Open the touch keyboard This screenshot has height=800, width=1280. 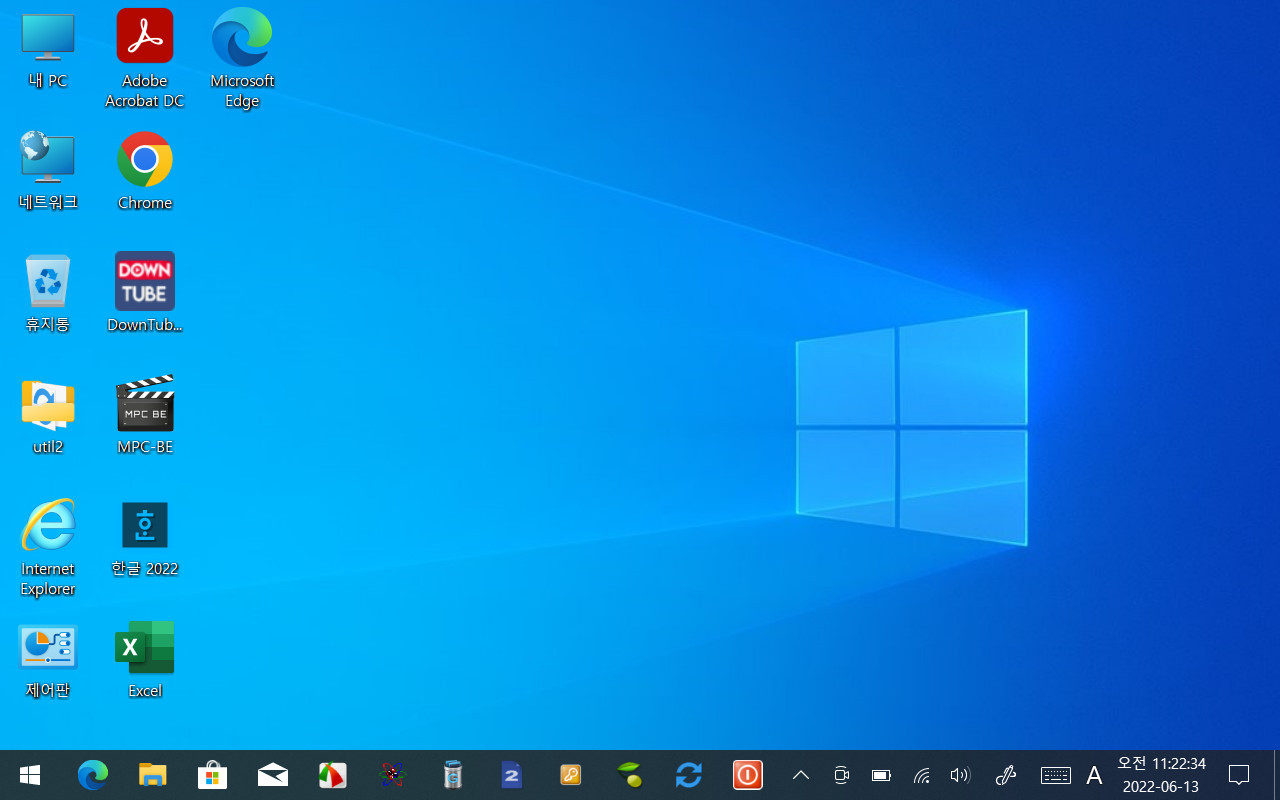pos(1056,775)
